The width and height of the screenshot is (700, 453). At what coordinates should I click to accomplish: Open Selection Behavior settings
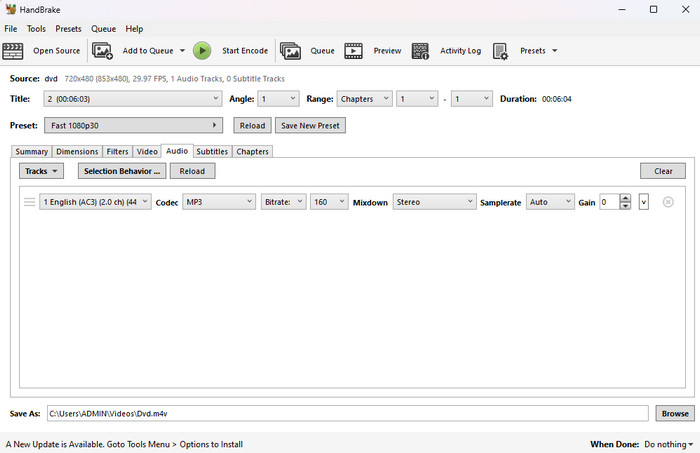(x=122, y=171)
